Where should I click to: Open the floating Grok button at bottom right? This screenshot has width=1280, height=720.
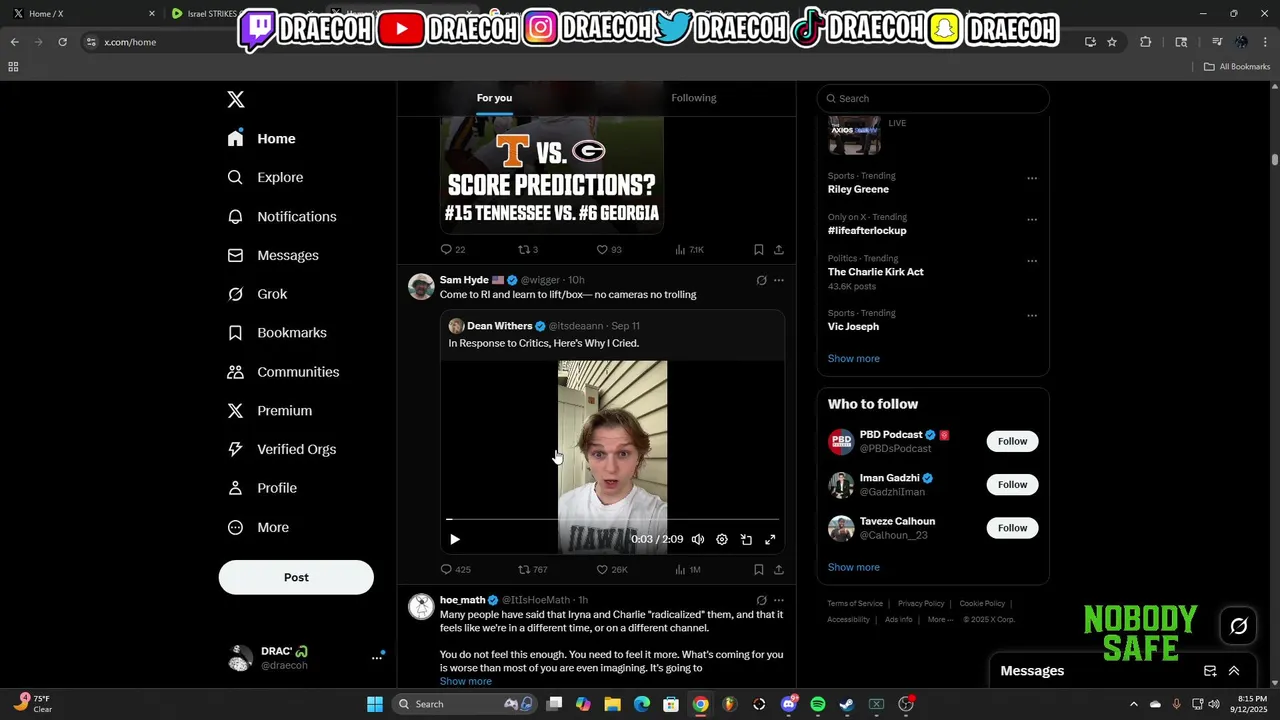1239,626
